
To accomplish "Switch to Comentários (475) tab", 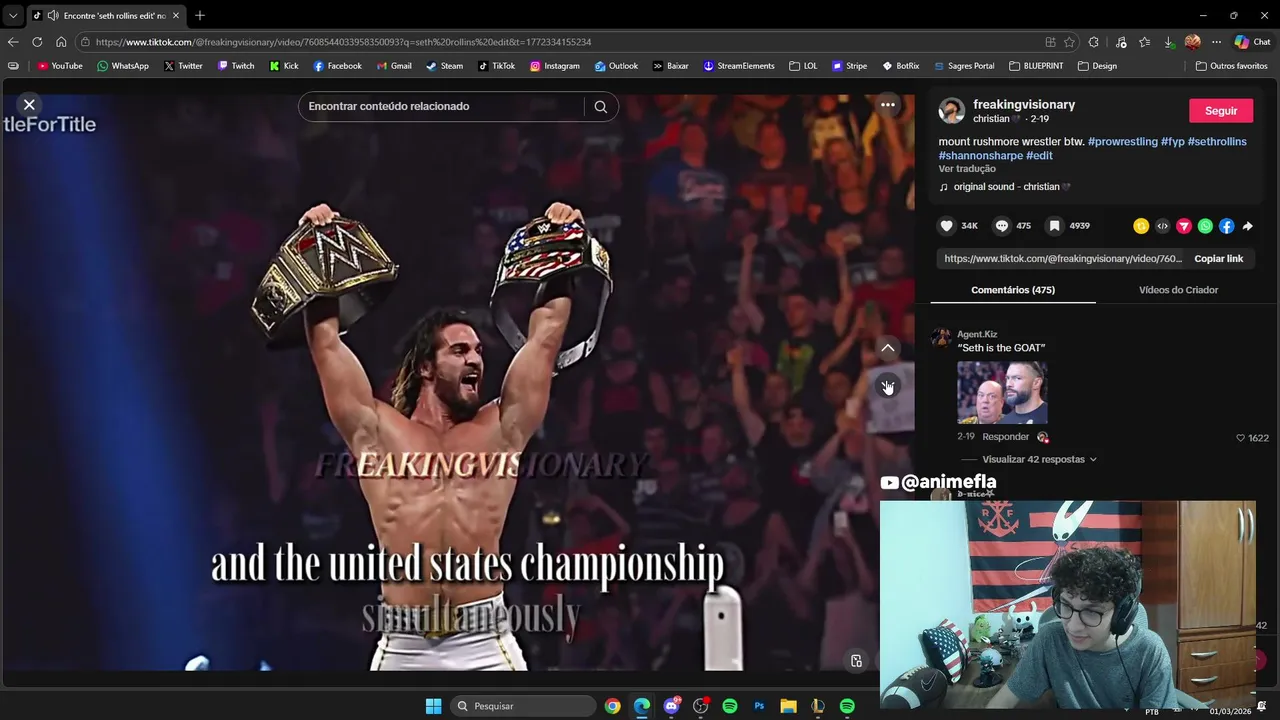I will coord(1013,290).
